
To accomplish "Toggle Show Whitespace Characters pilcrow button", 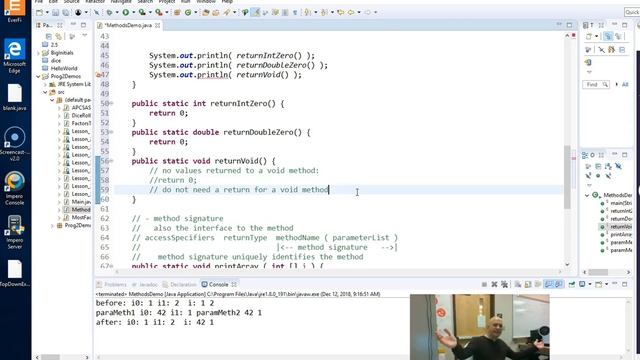I will (x=296, y=13).
